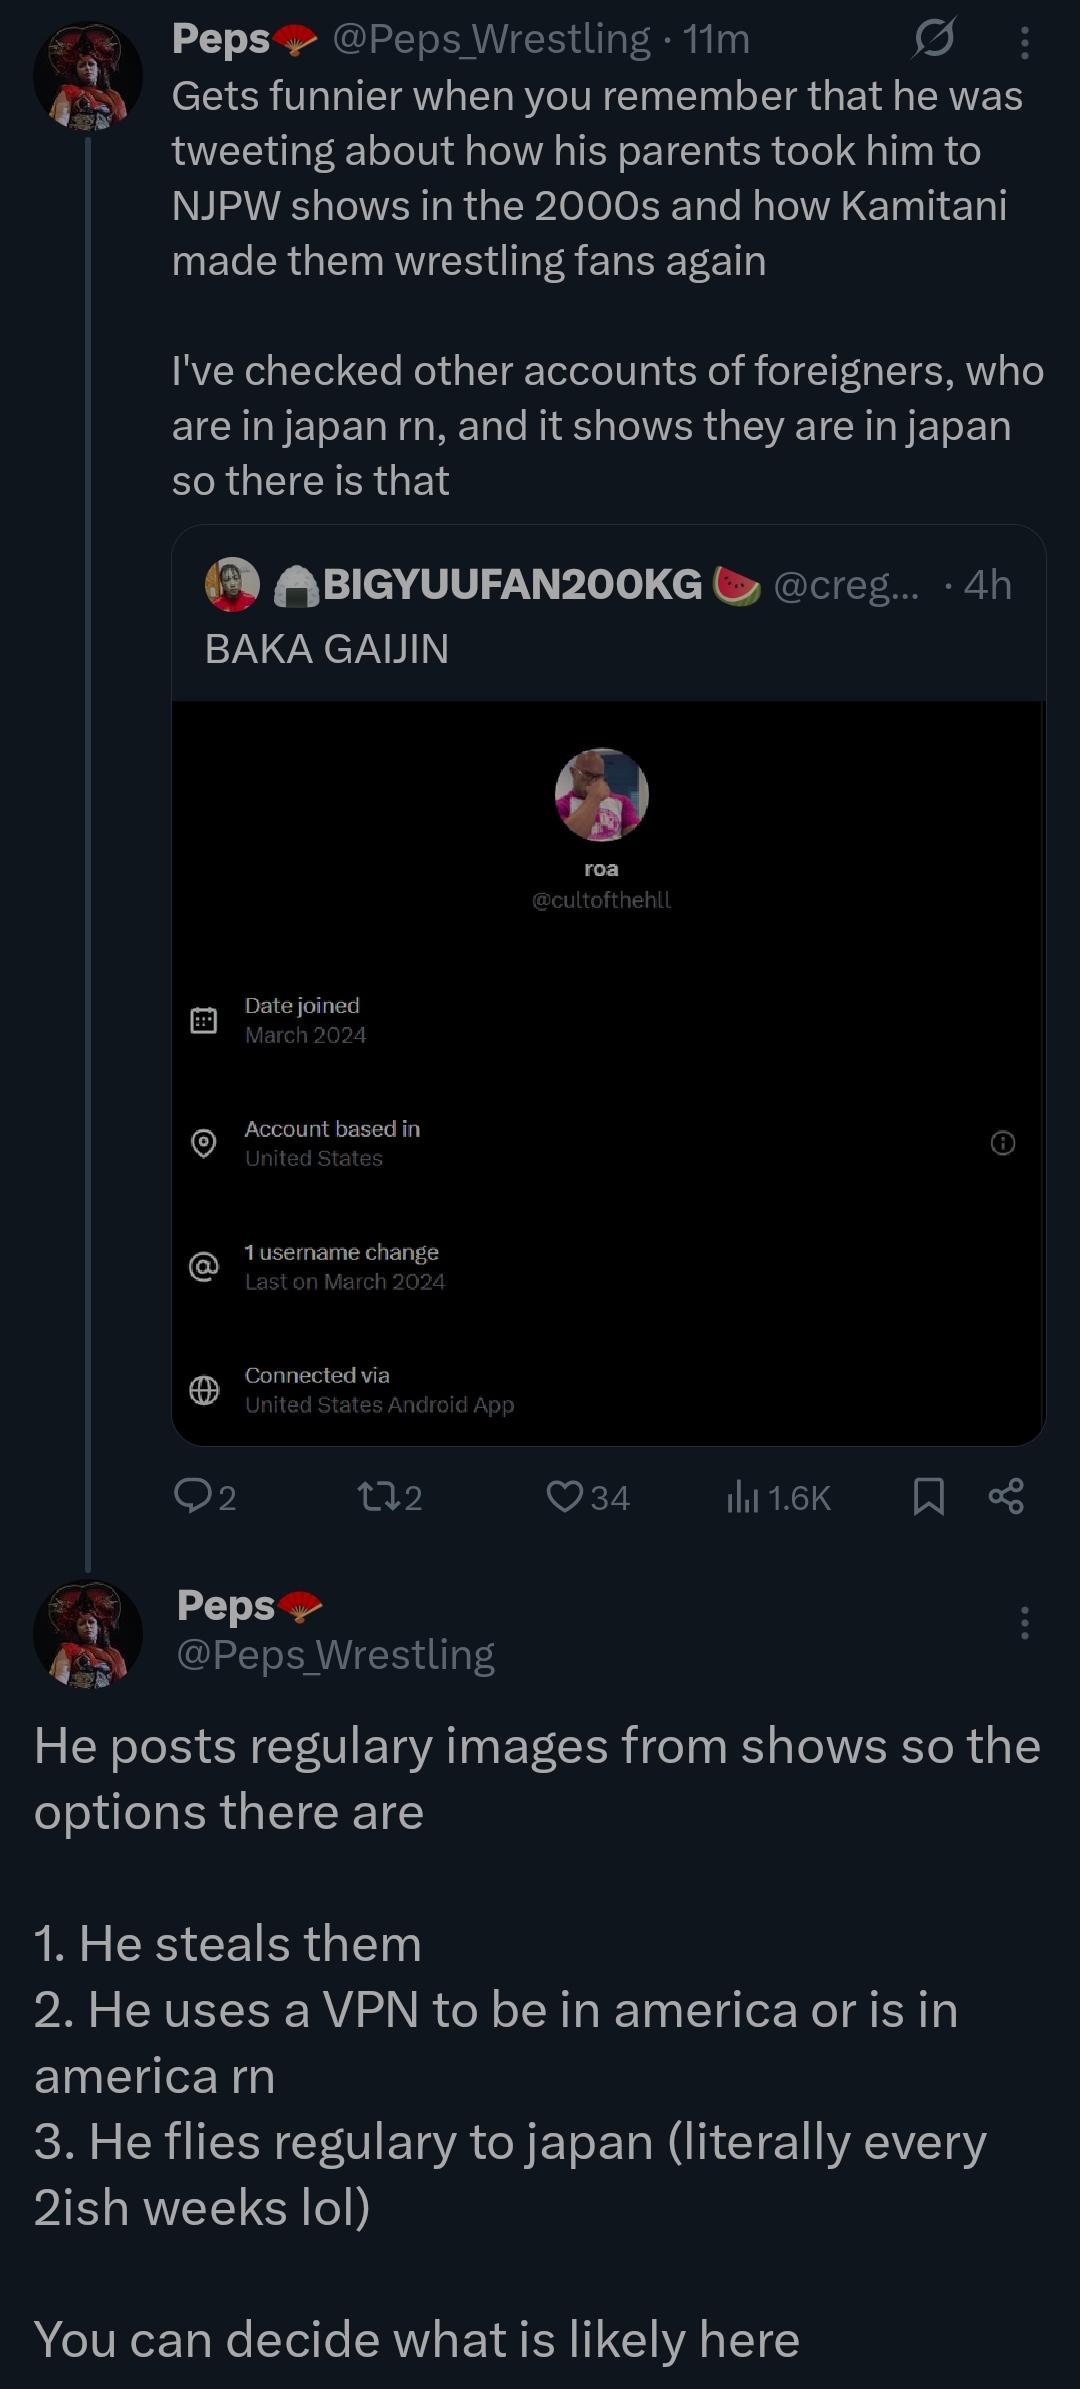
Task: Open Peps avatar on top tweet
Action: pyautogui.click(x=88, y=76)
